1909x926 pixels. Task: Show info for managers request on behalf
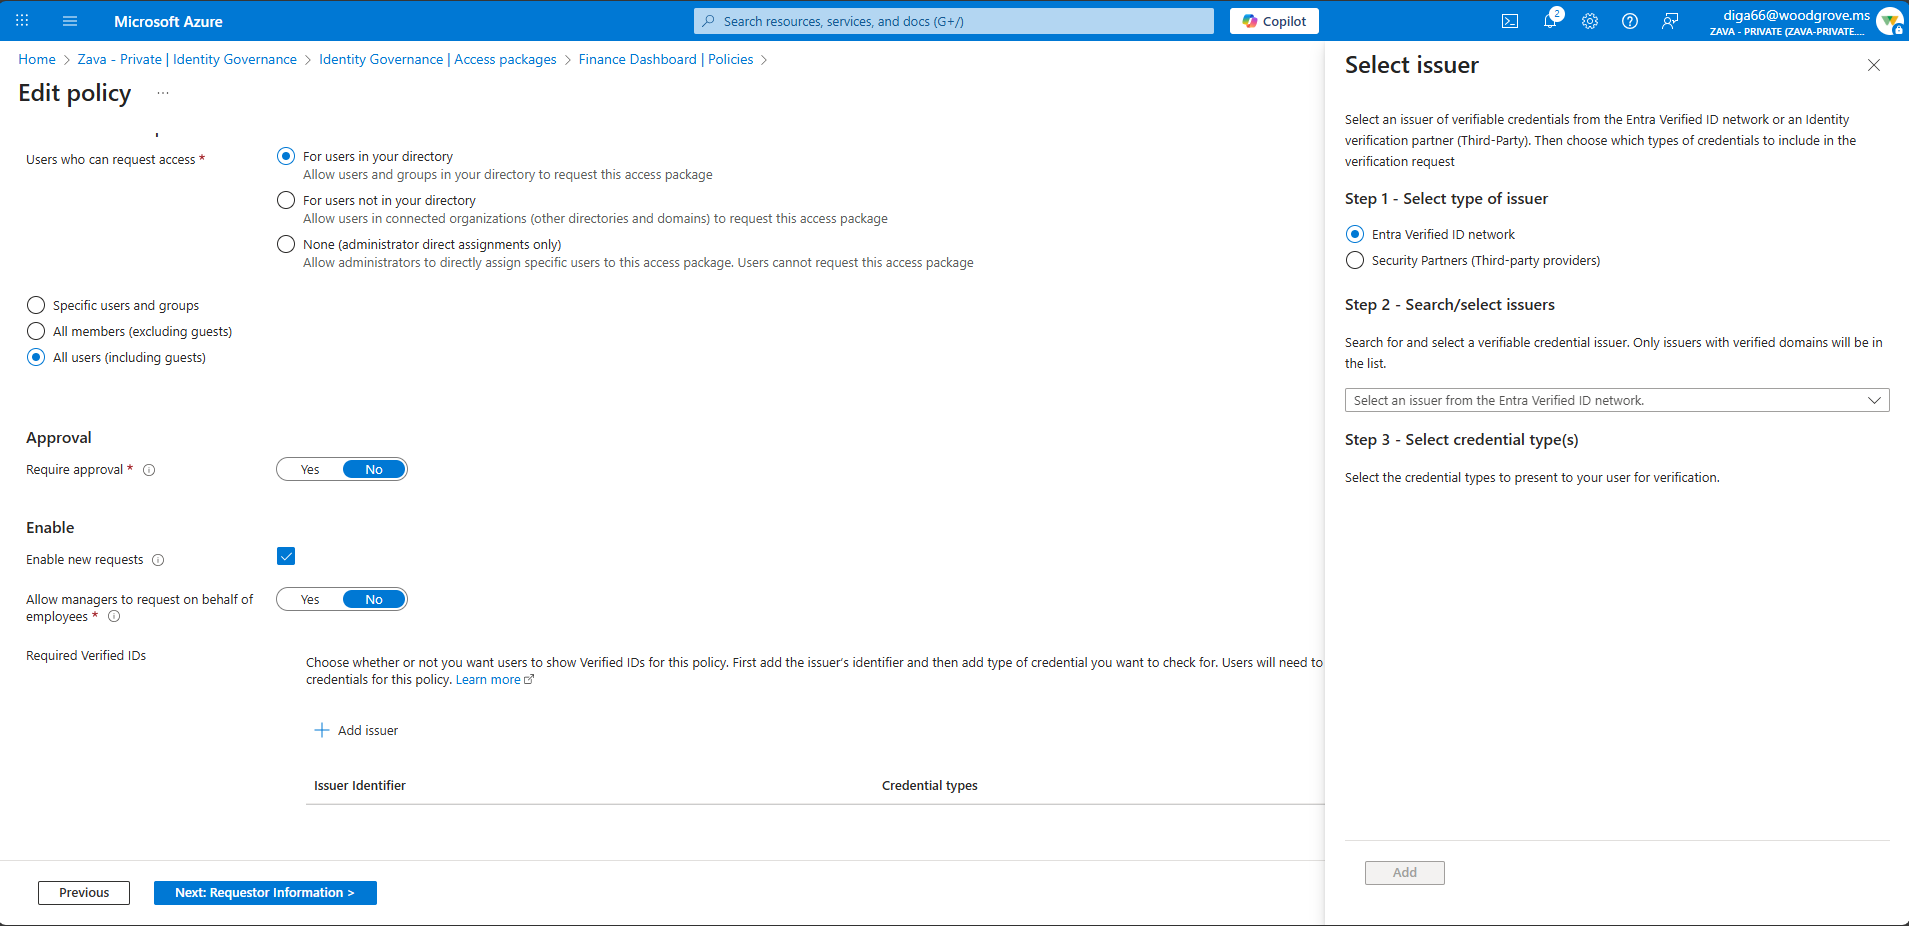click(114, 617)
